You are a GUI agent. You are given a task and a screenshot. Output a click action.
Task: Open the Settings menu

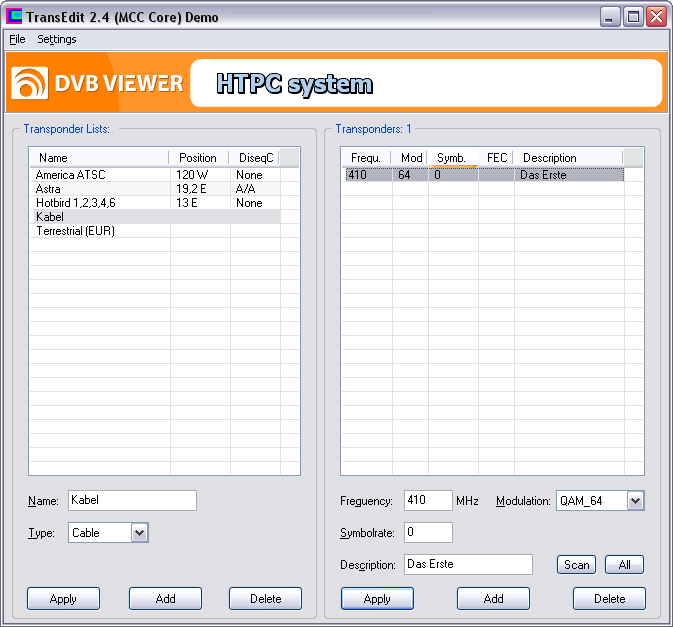coord(57,39)
